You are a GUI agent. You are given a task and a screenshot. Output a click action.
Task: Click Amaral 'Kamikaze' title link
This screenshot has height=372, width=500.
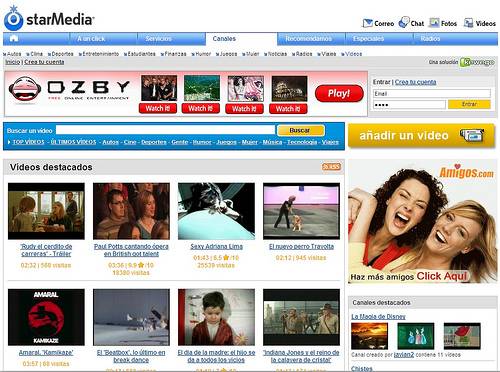46,352
